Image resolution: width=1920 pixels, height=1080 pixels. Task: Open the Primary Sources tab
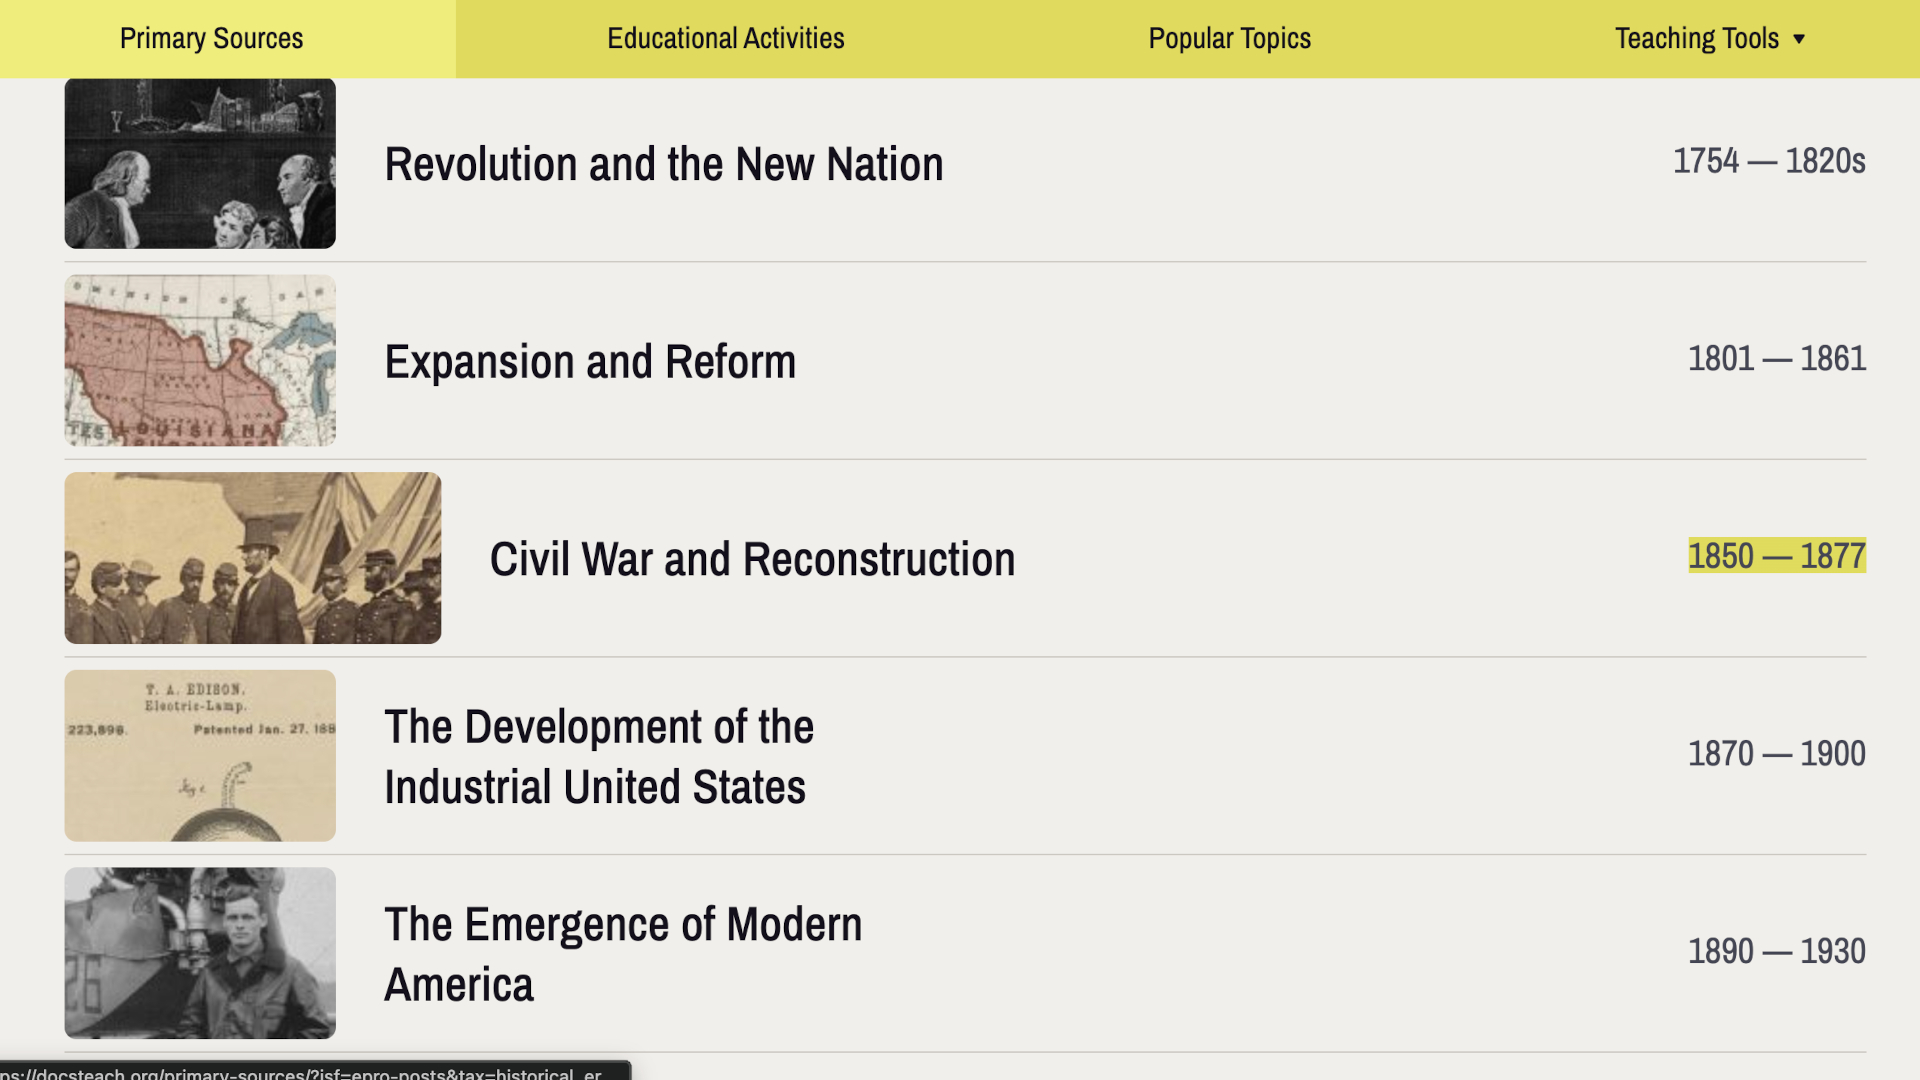pos(211,38)
